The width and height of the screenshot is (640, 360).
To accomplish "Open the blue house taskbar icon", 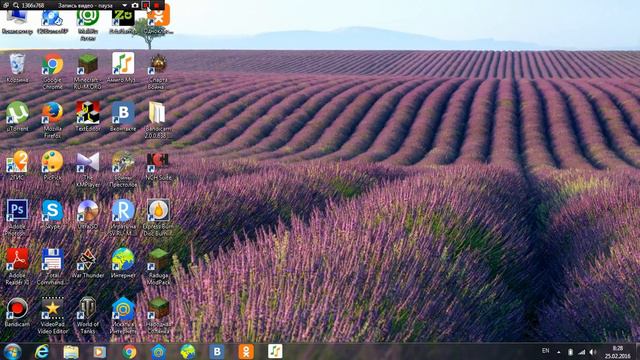I will coord(158,351).
